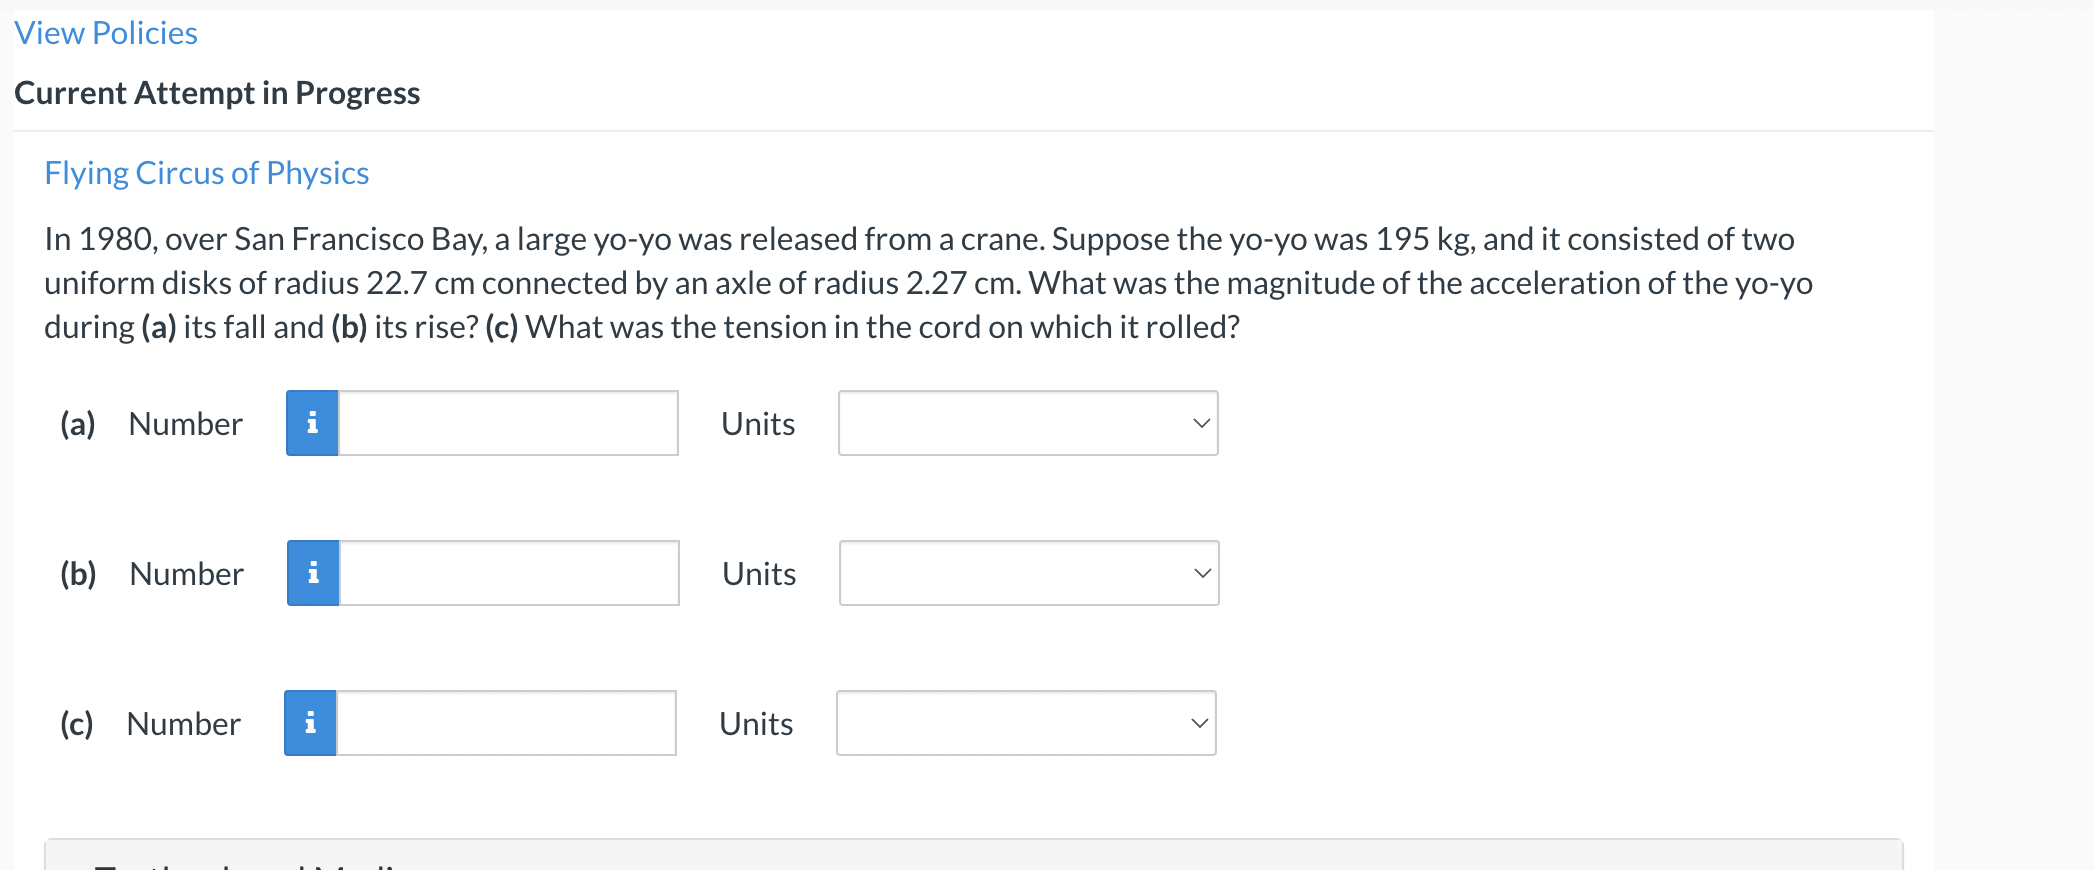This screenshot has width=2094, height=870.
Task: Click the Number input field for (a)
Action: 508,423
